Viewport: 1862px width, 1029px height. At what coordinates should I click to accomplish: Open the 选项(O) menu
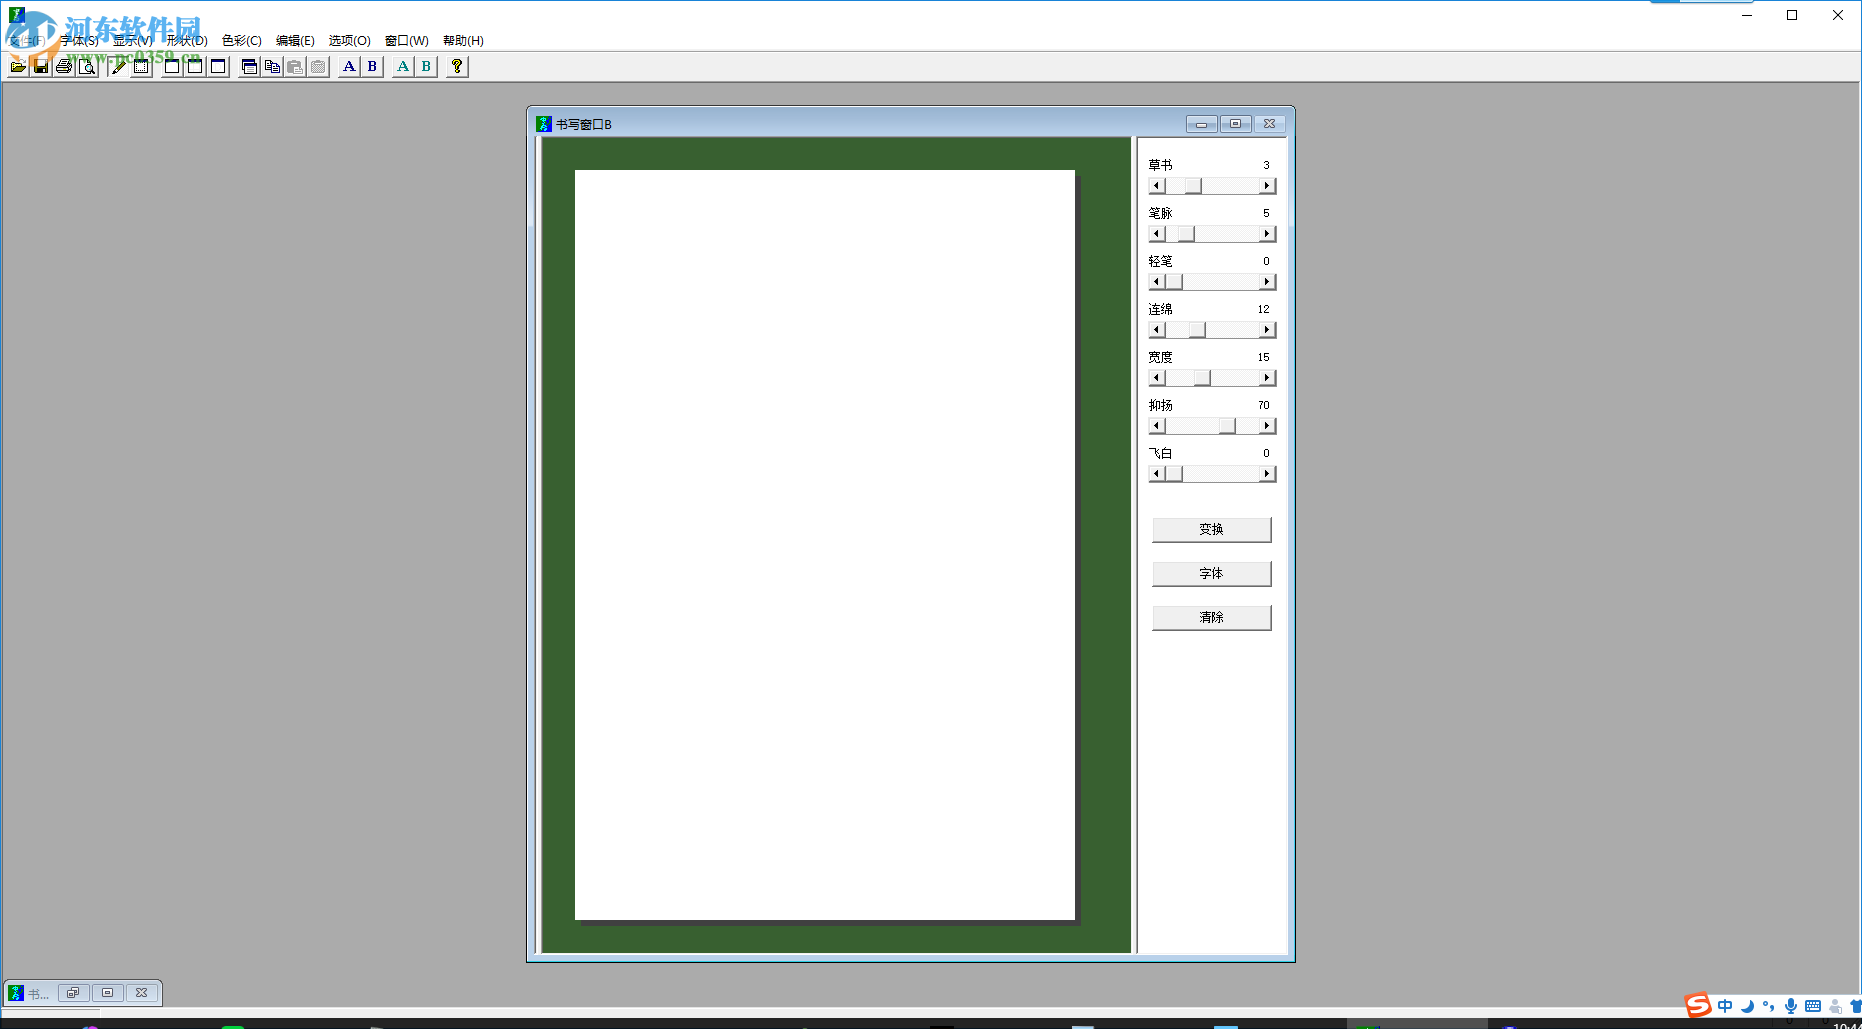[349, 41]
